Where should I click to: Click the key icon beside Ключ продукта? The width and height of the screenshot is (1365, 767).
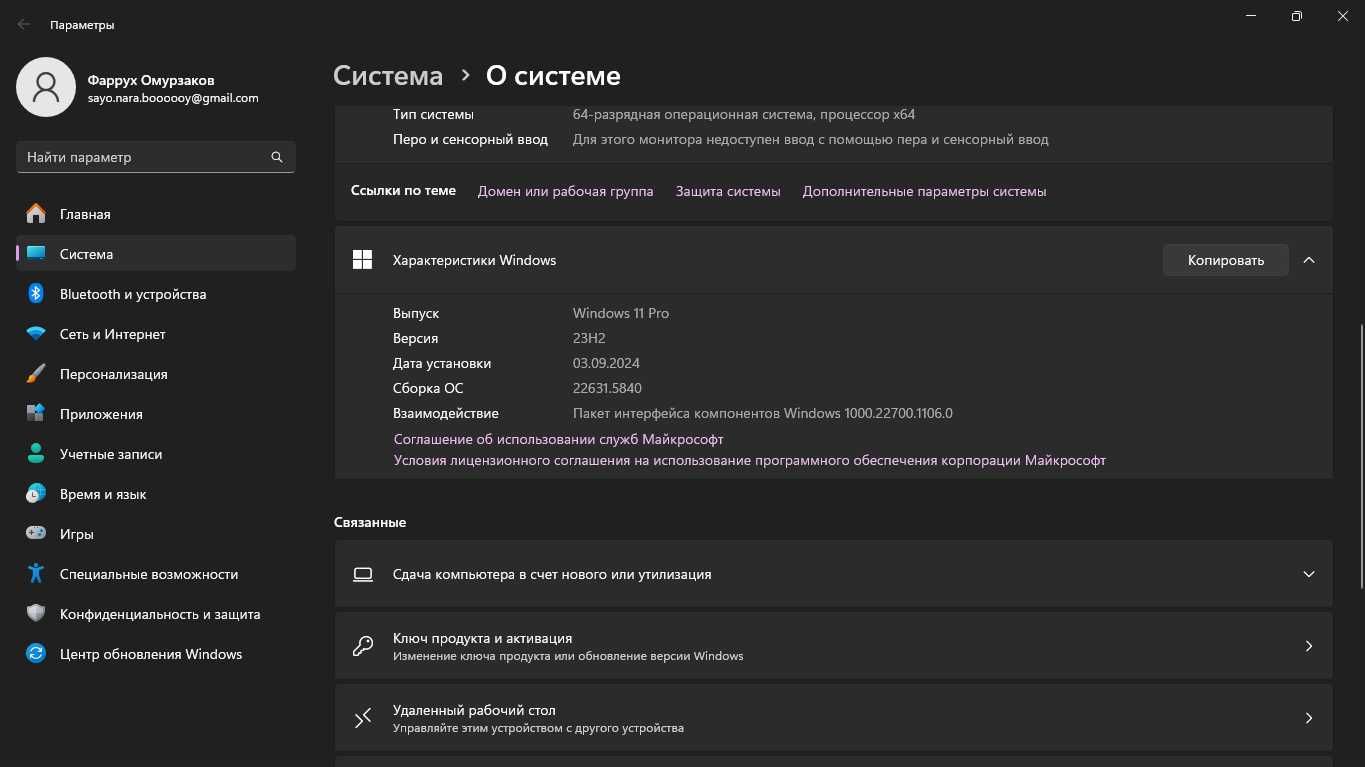pos(363,646)
